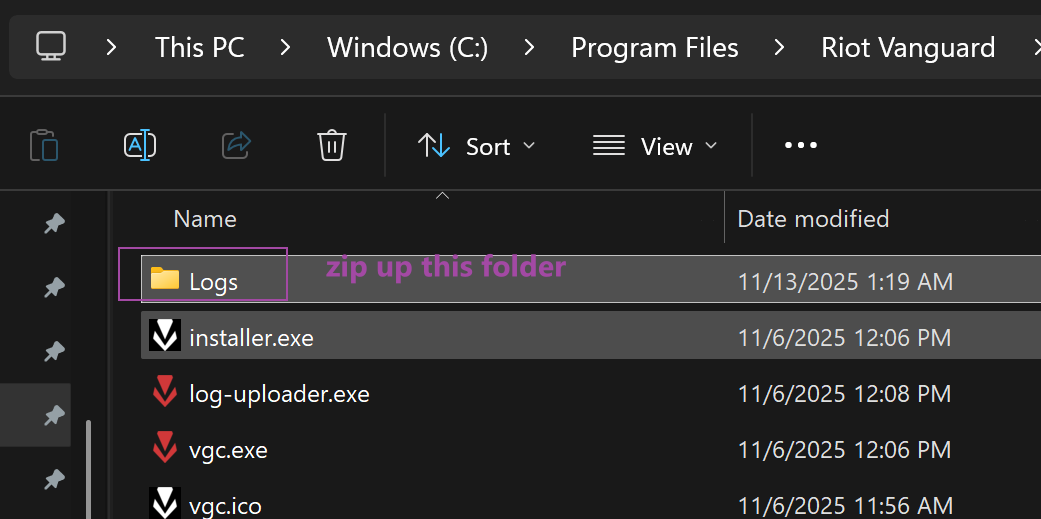Click the Logs folder icon

(165, 280)
